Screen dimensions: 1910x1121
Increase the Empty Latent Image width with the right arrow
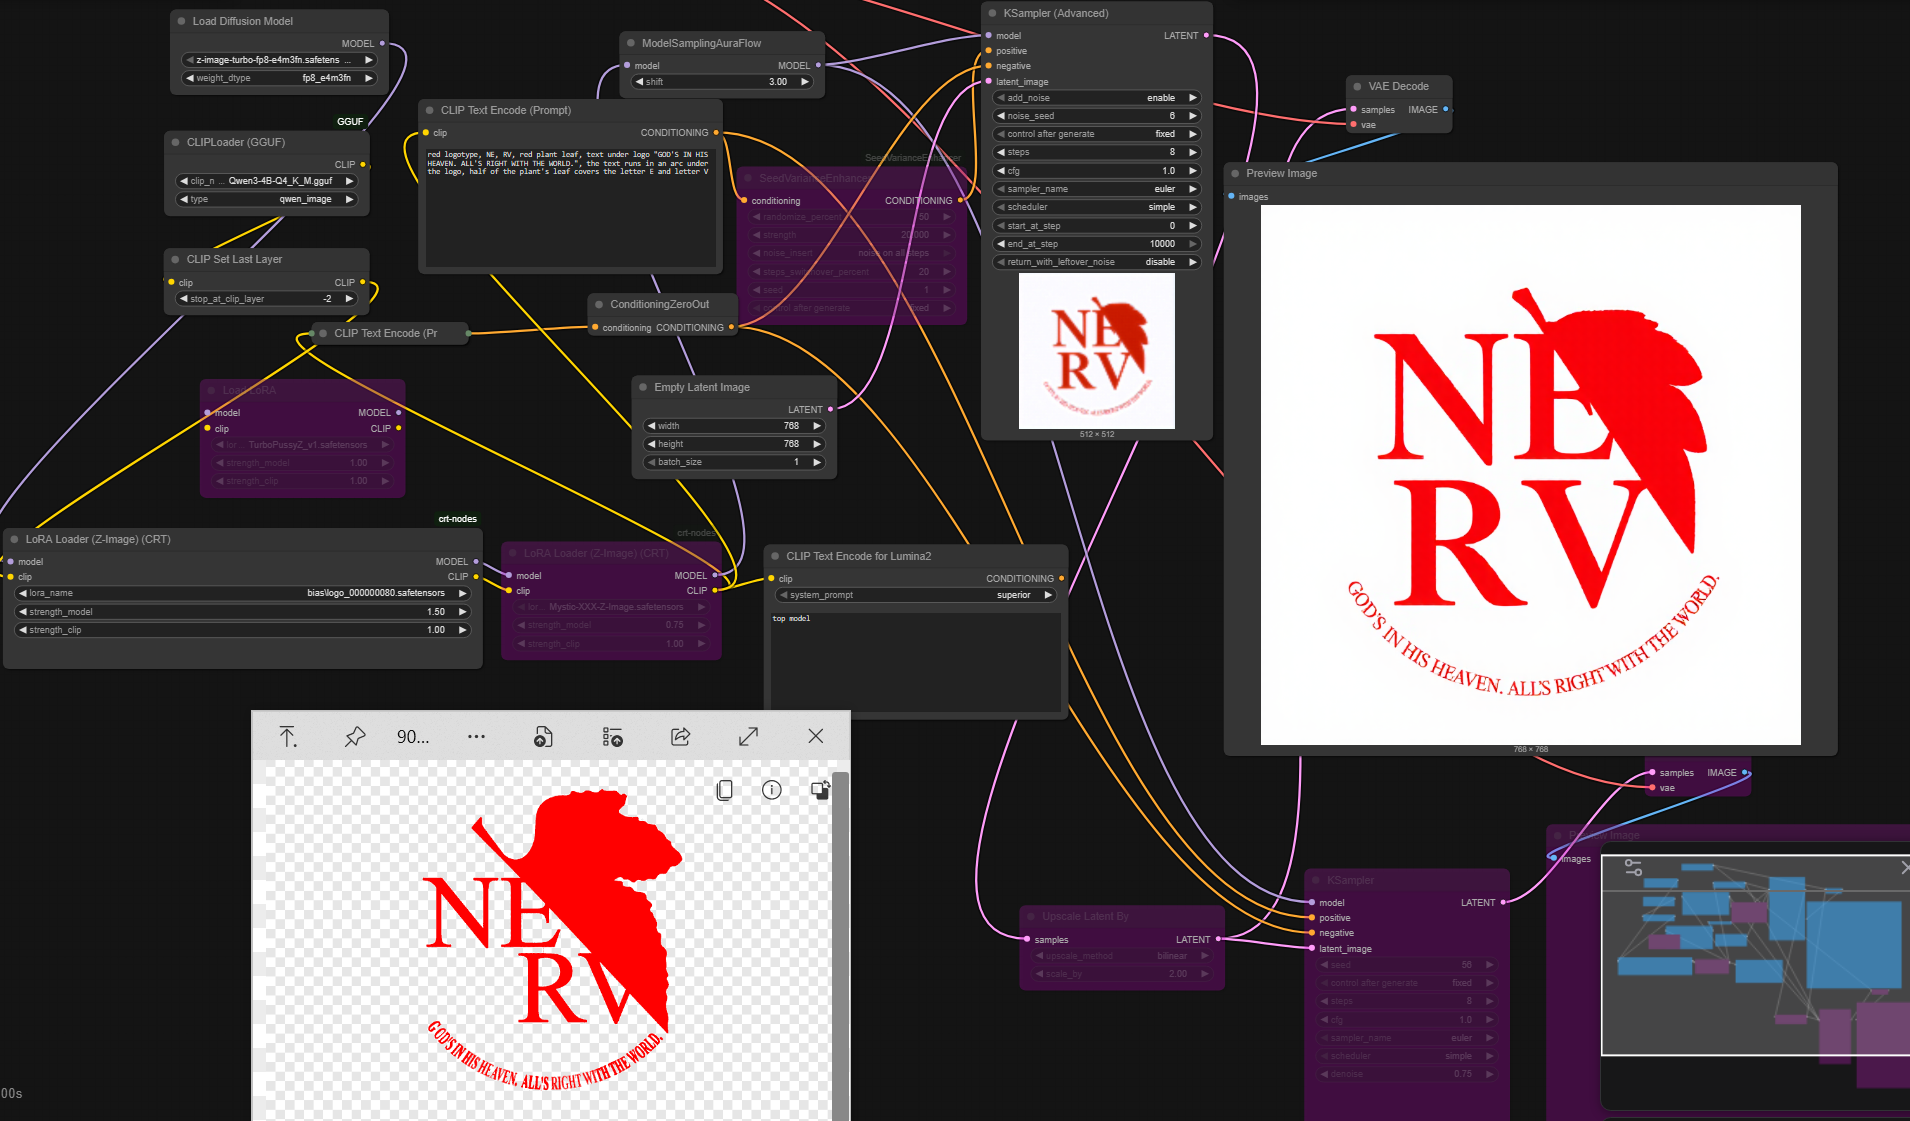pos(817,426)
